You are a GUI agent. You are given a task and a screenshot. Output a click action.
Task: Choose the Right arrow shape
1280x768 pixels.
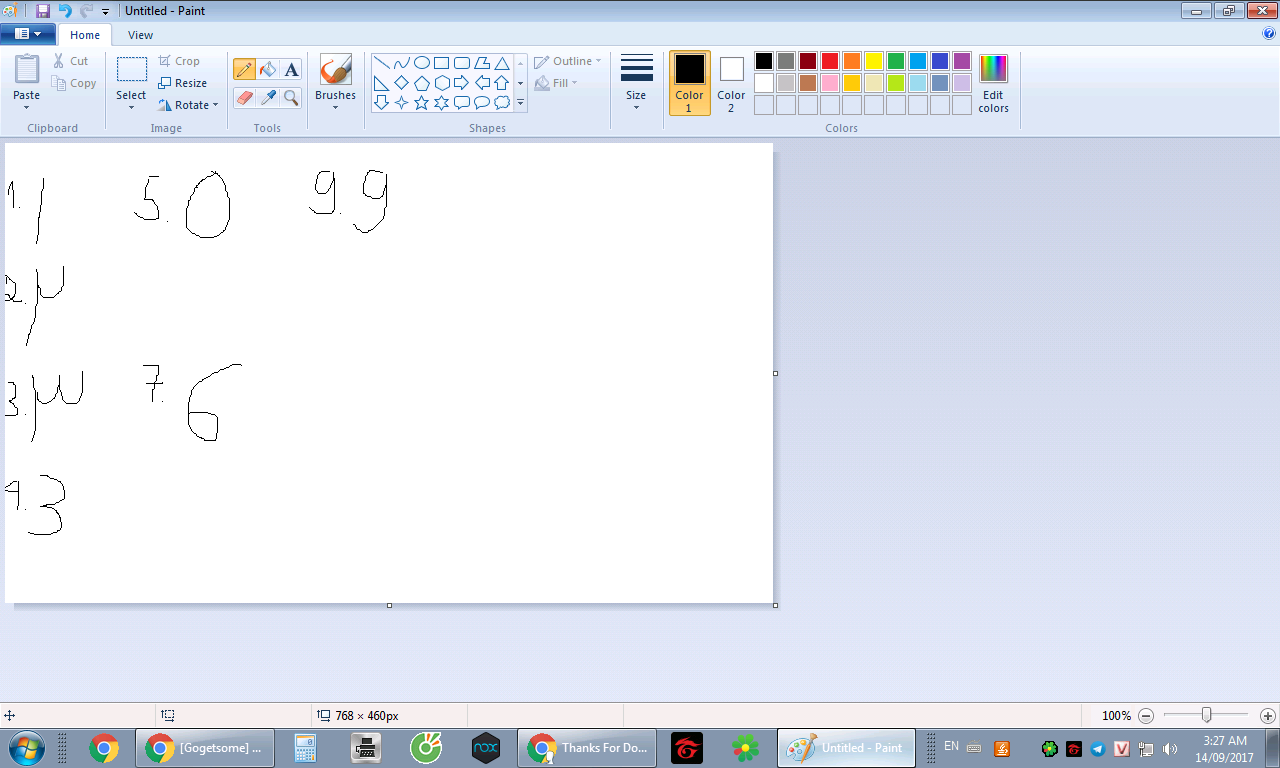[x=461, y=83]
